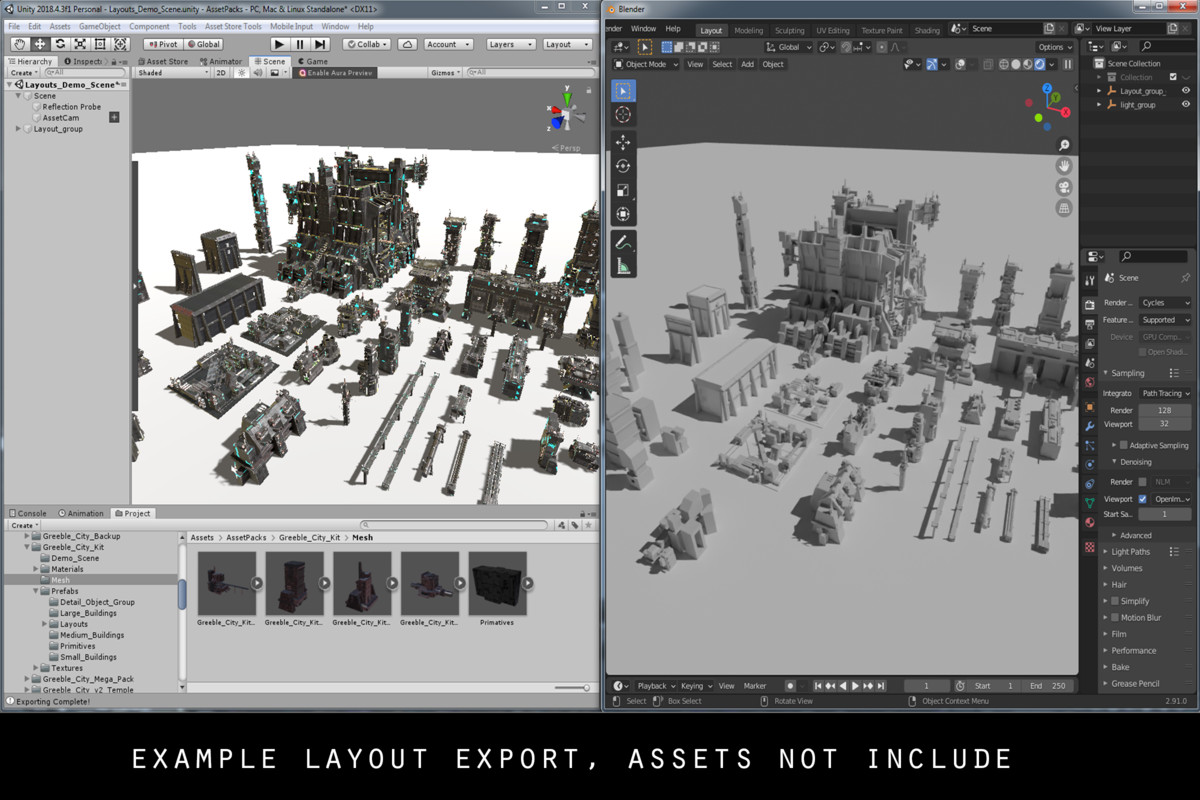This screenshot has width=1200, height=800.
Task: Click the Render text button in Blender's sampling panel
Action: pyautogui.click(x=1121, y=410)
